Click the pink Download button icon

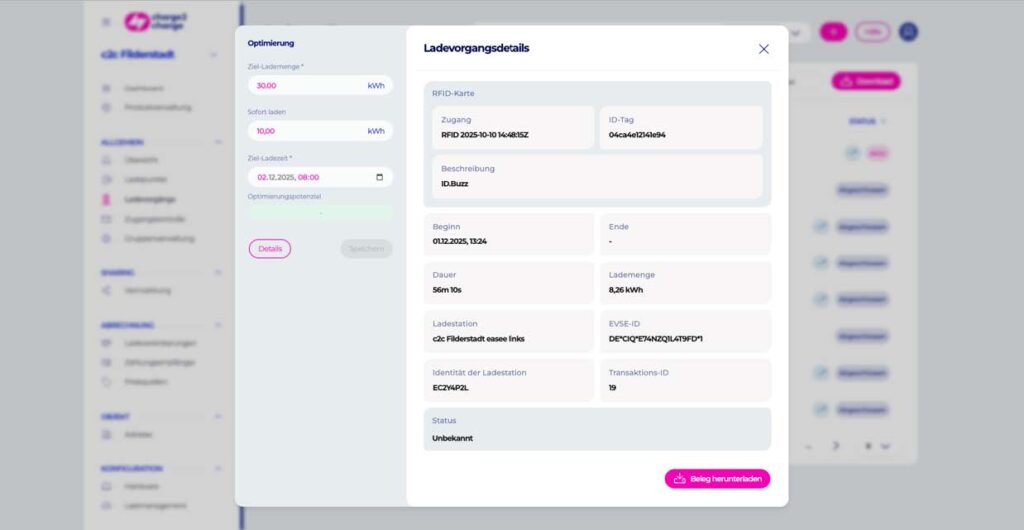pos(846,82)
